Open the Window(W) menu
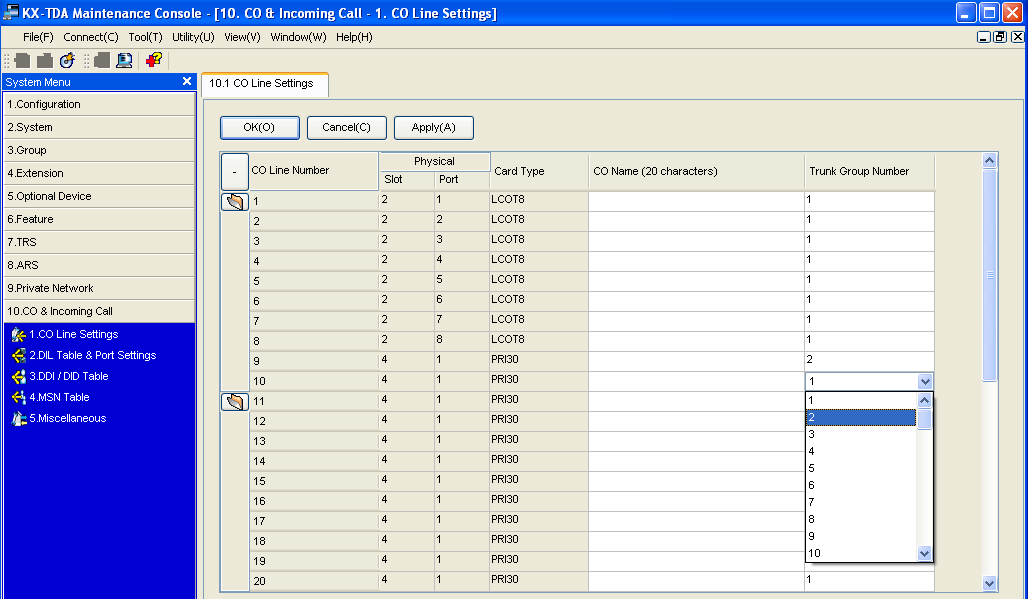Viewport: 1028px width, 599px height. click(298, 37)
